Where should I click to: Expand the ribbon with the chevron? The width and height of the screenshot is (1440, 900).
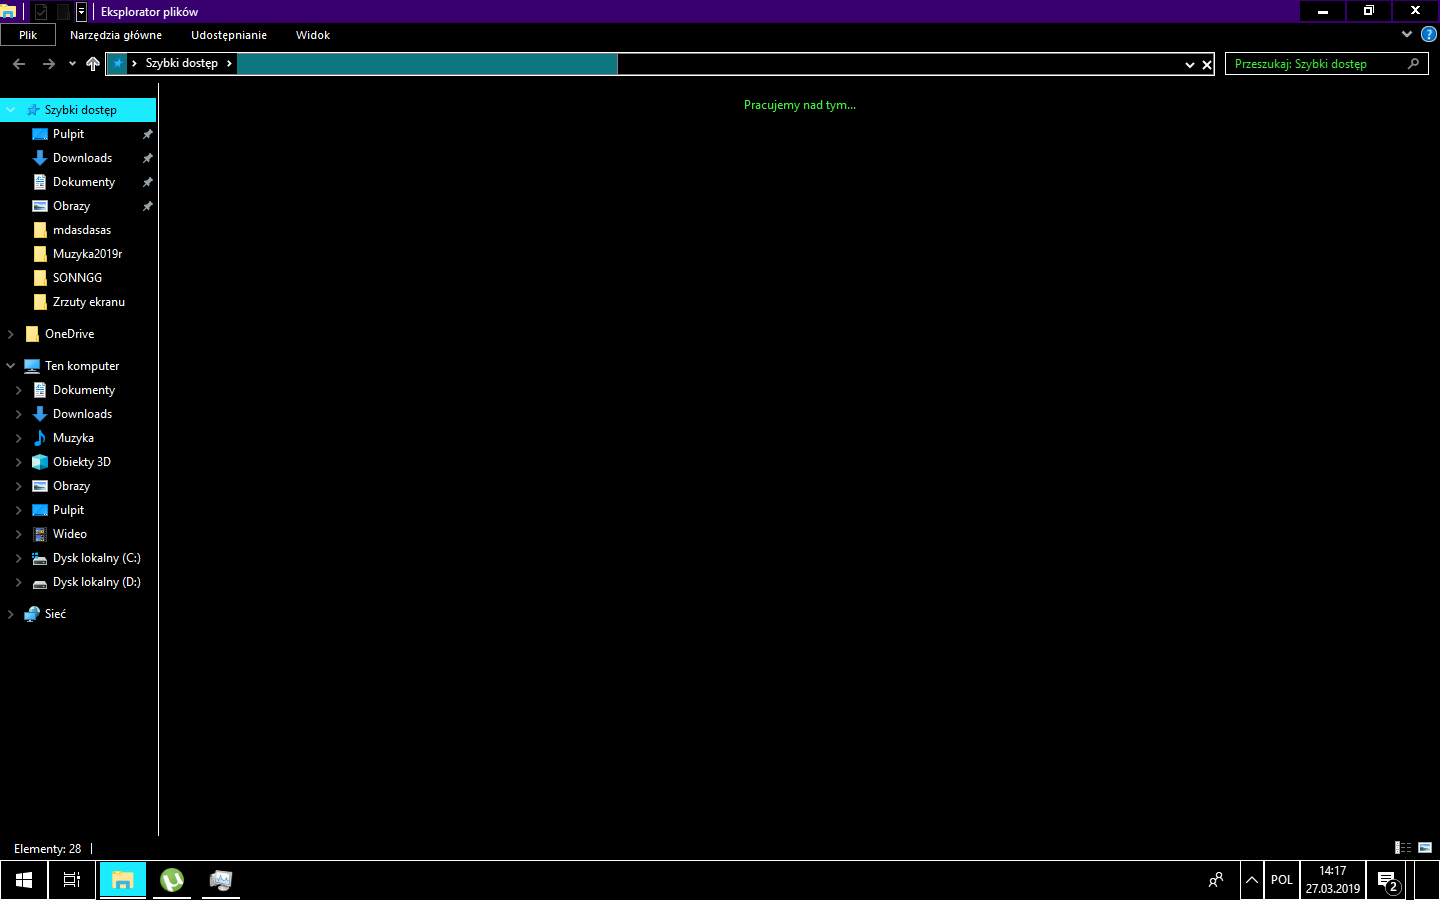(x=1407, y=34)
